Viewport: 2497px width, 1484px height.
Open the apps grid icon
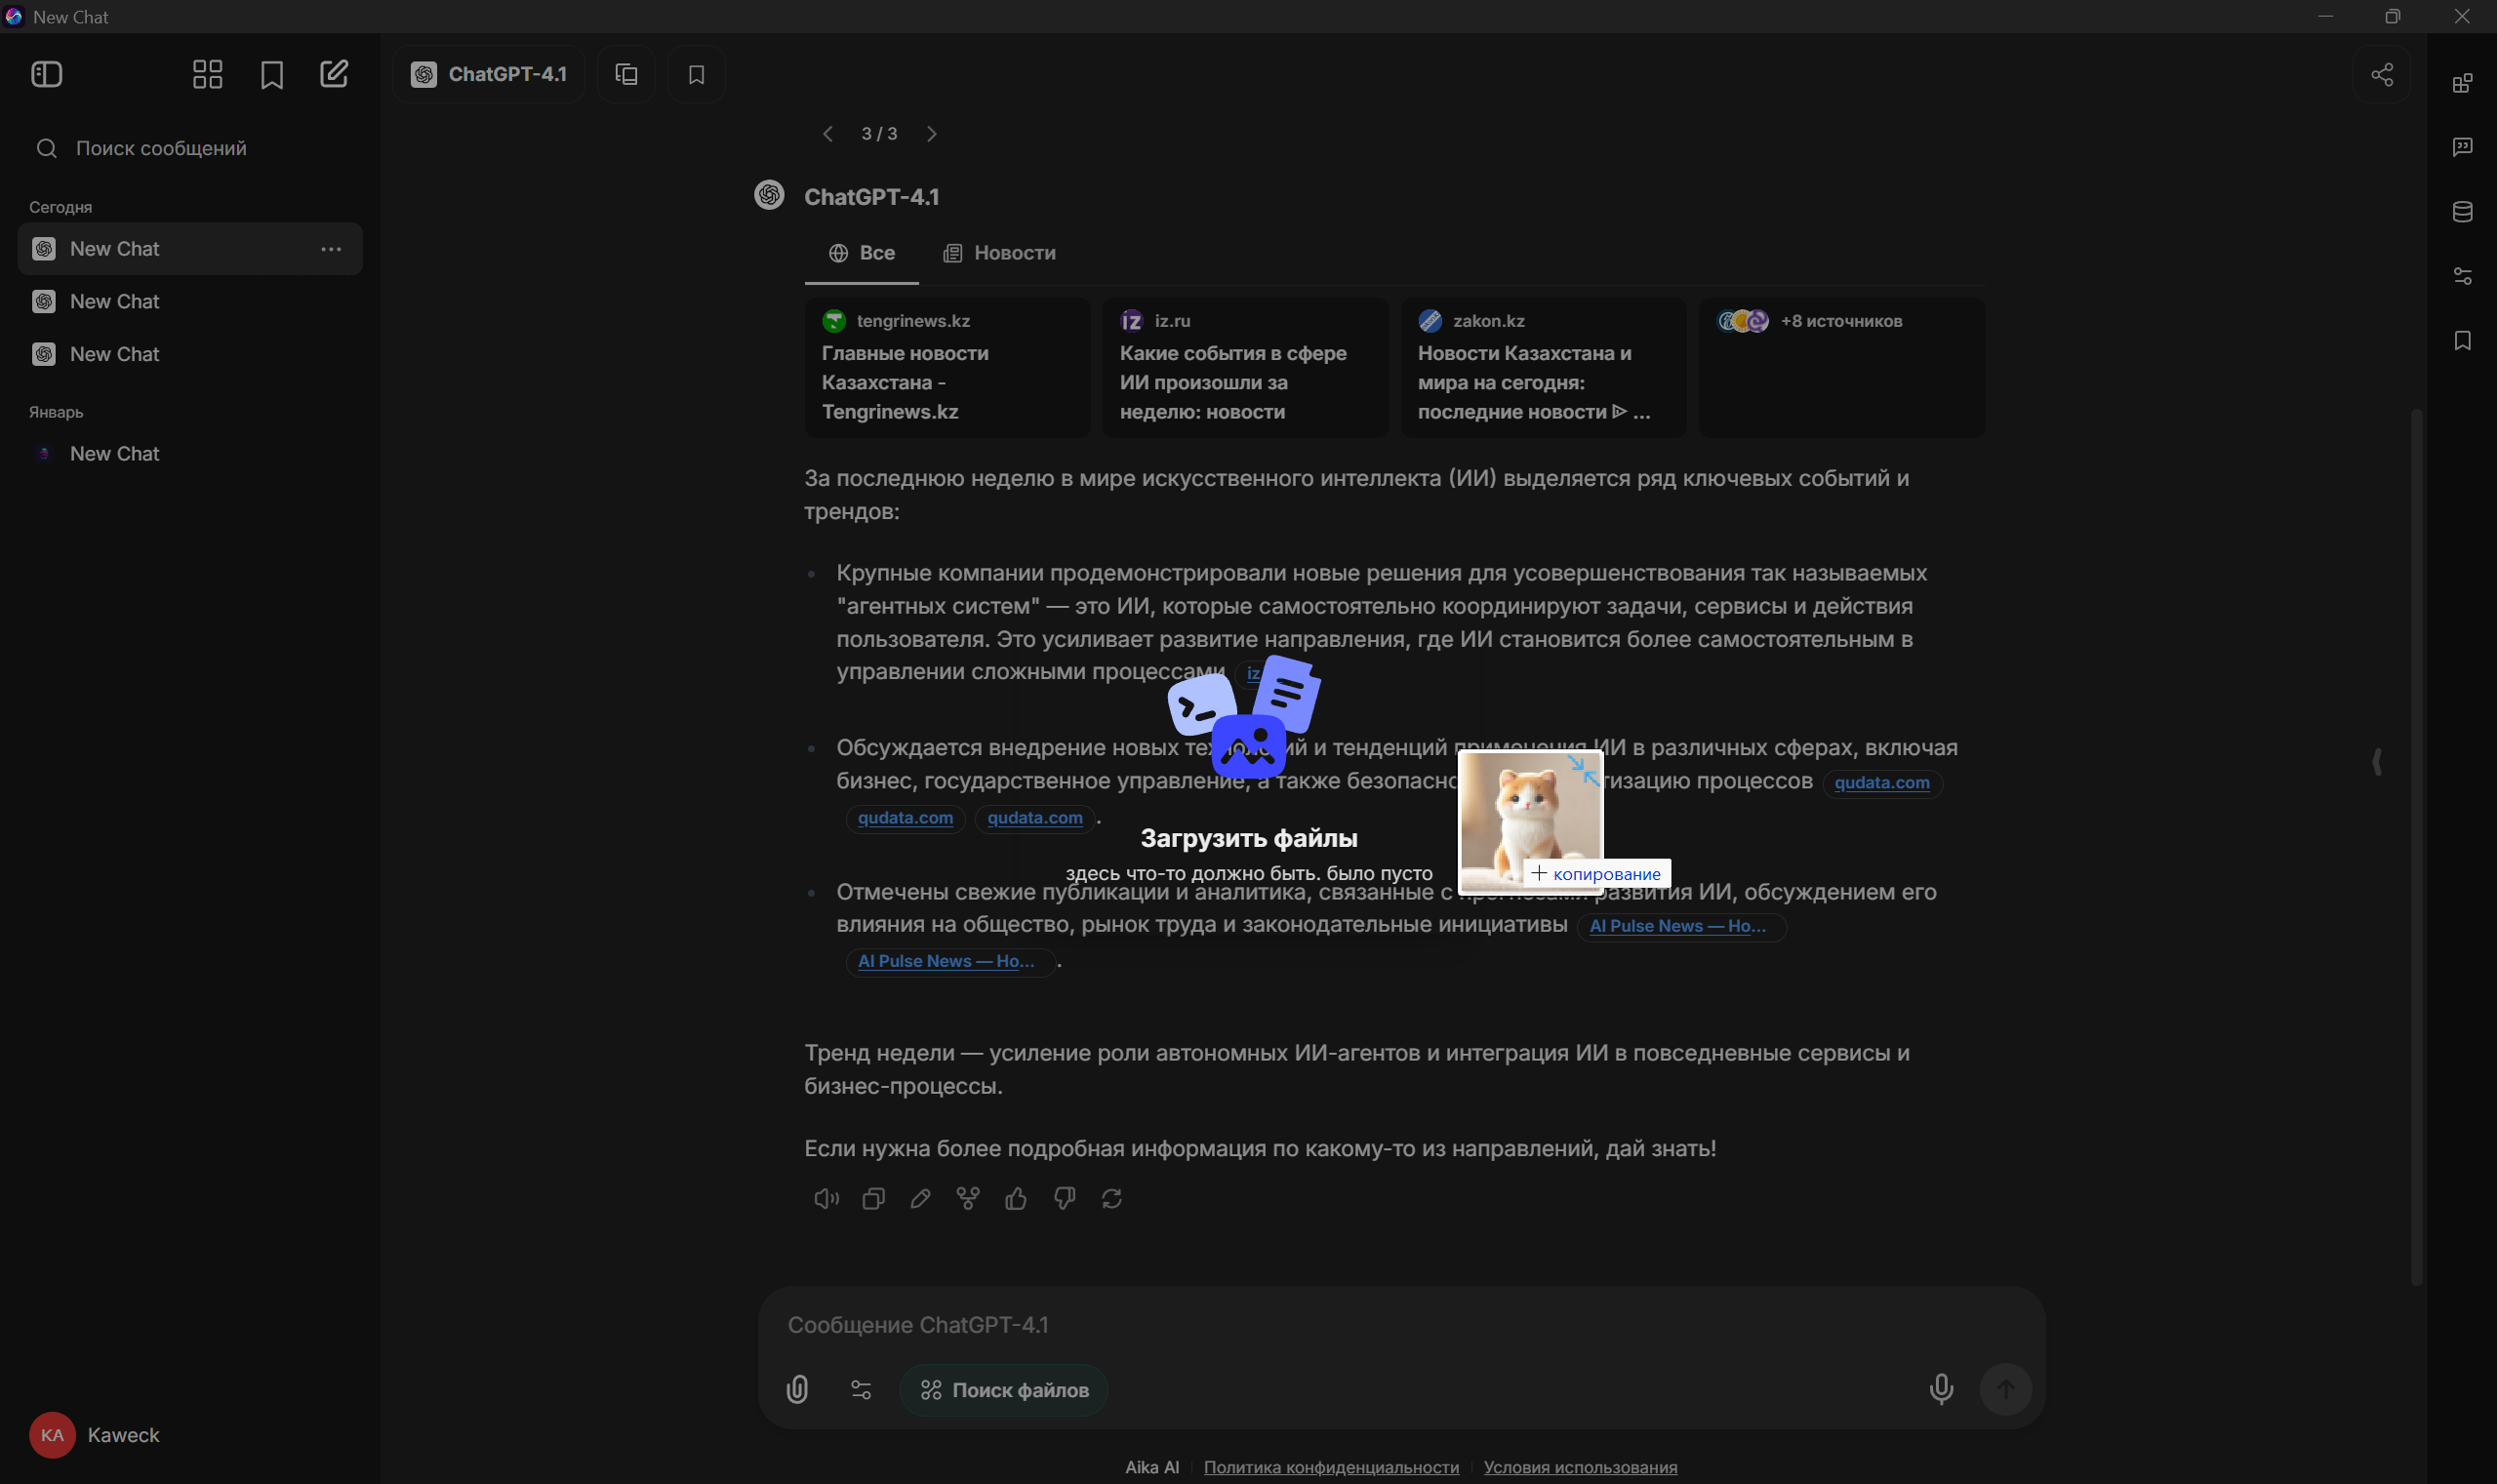click(x=207, y=74)
